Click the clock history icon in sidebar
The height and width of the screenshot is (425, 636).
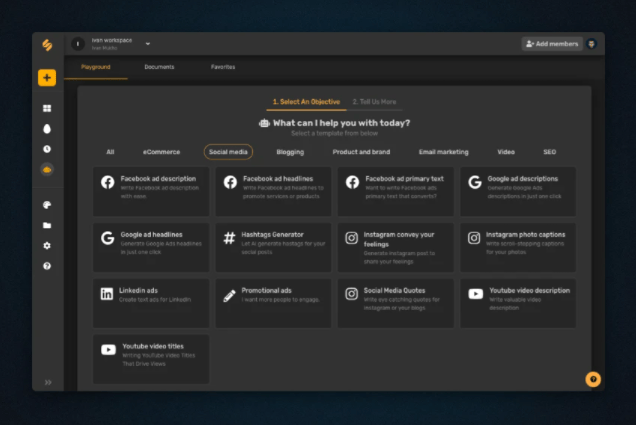pyautogui.click(x=47, y=149)
